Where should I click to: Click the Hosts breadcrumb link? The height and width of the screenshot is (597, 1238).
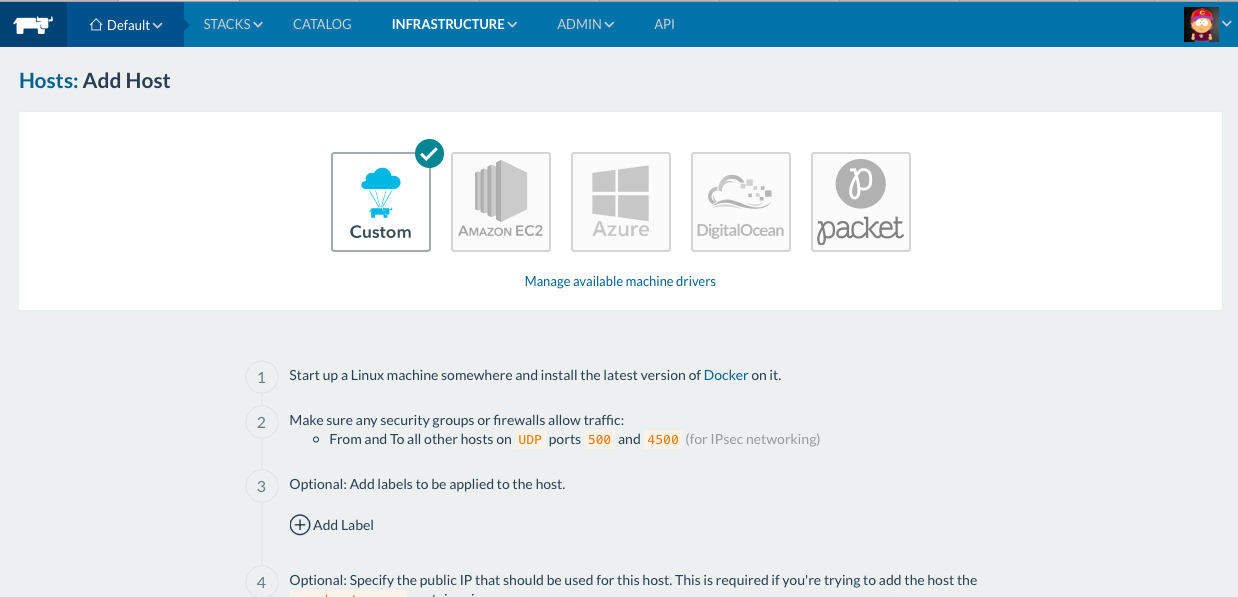pyautogui.click(x=48, y=81)
